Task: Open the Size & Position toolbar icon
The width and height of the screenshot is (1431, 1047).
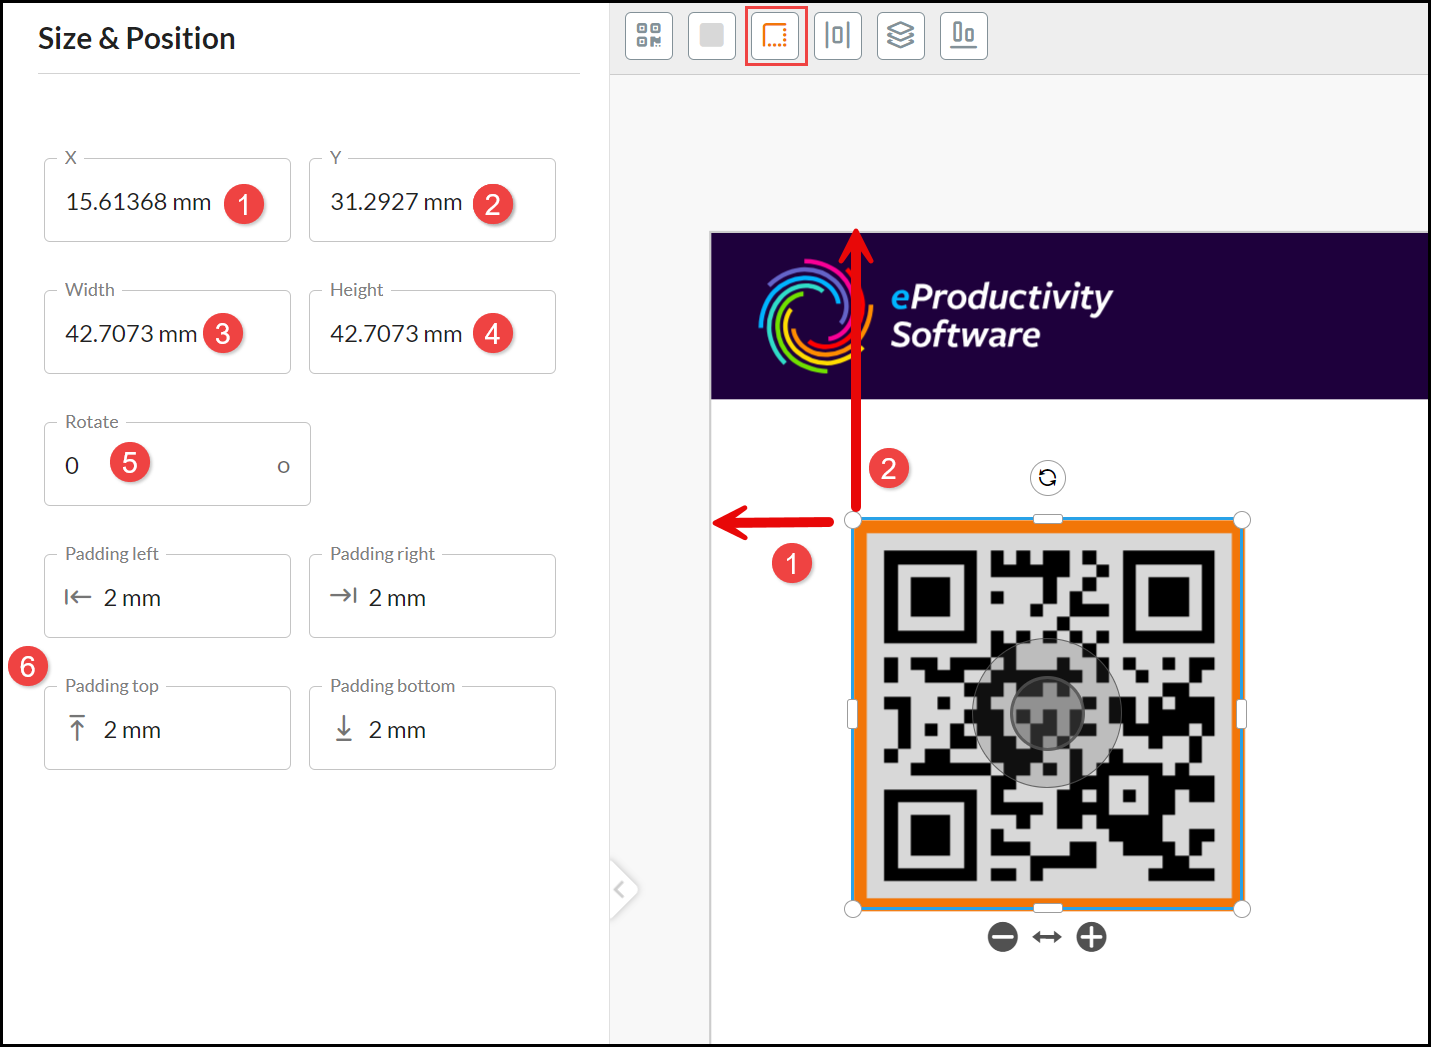Action: click(775, 36)
